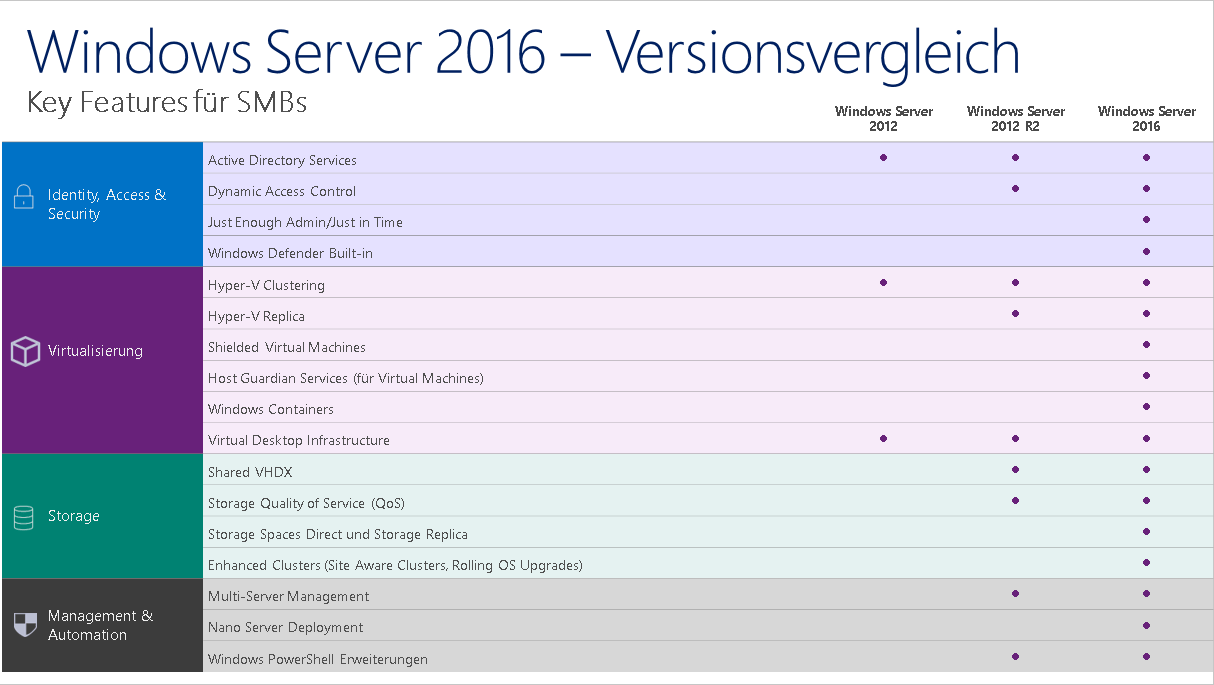Select the Windows Server 2012 R2 column header
Viewport: 1214px width, 685px height.
[1015, 119]
